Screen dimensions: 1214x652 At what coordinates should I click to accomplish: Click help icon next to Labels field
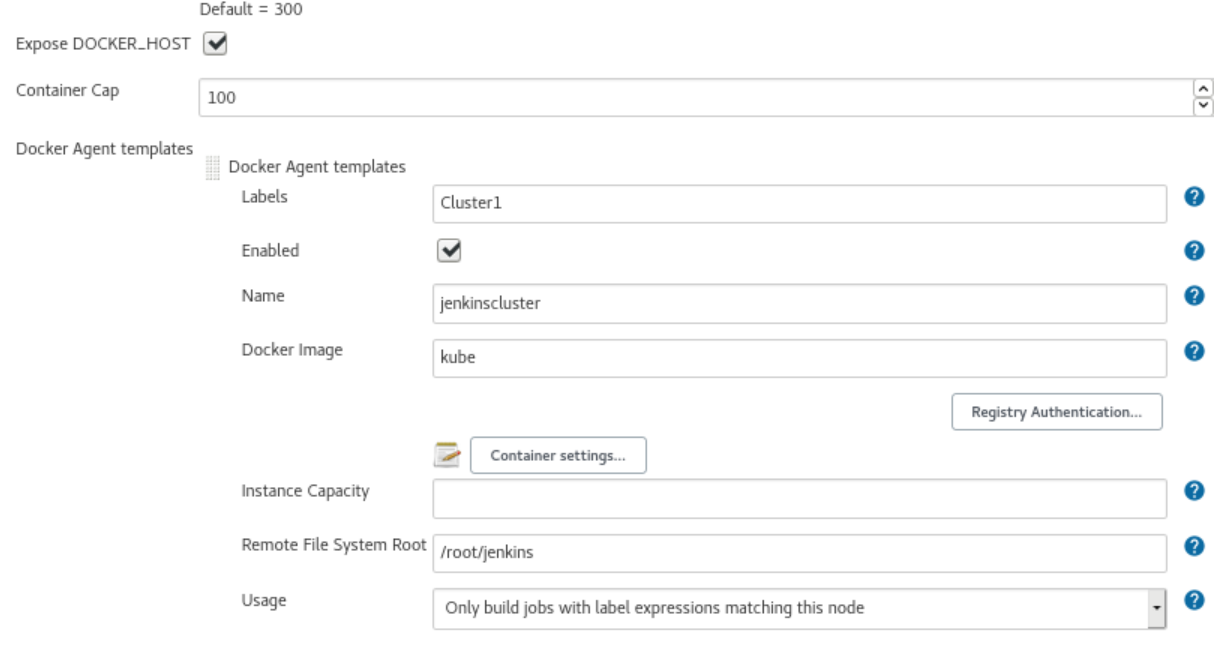click(1192, 197)
